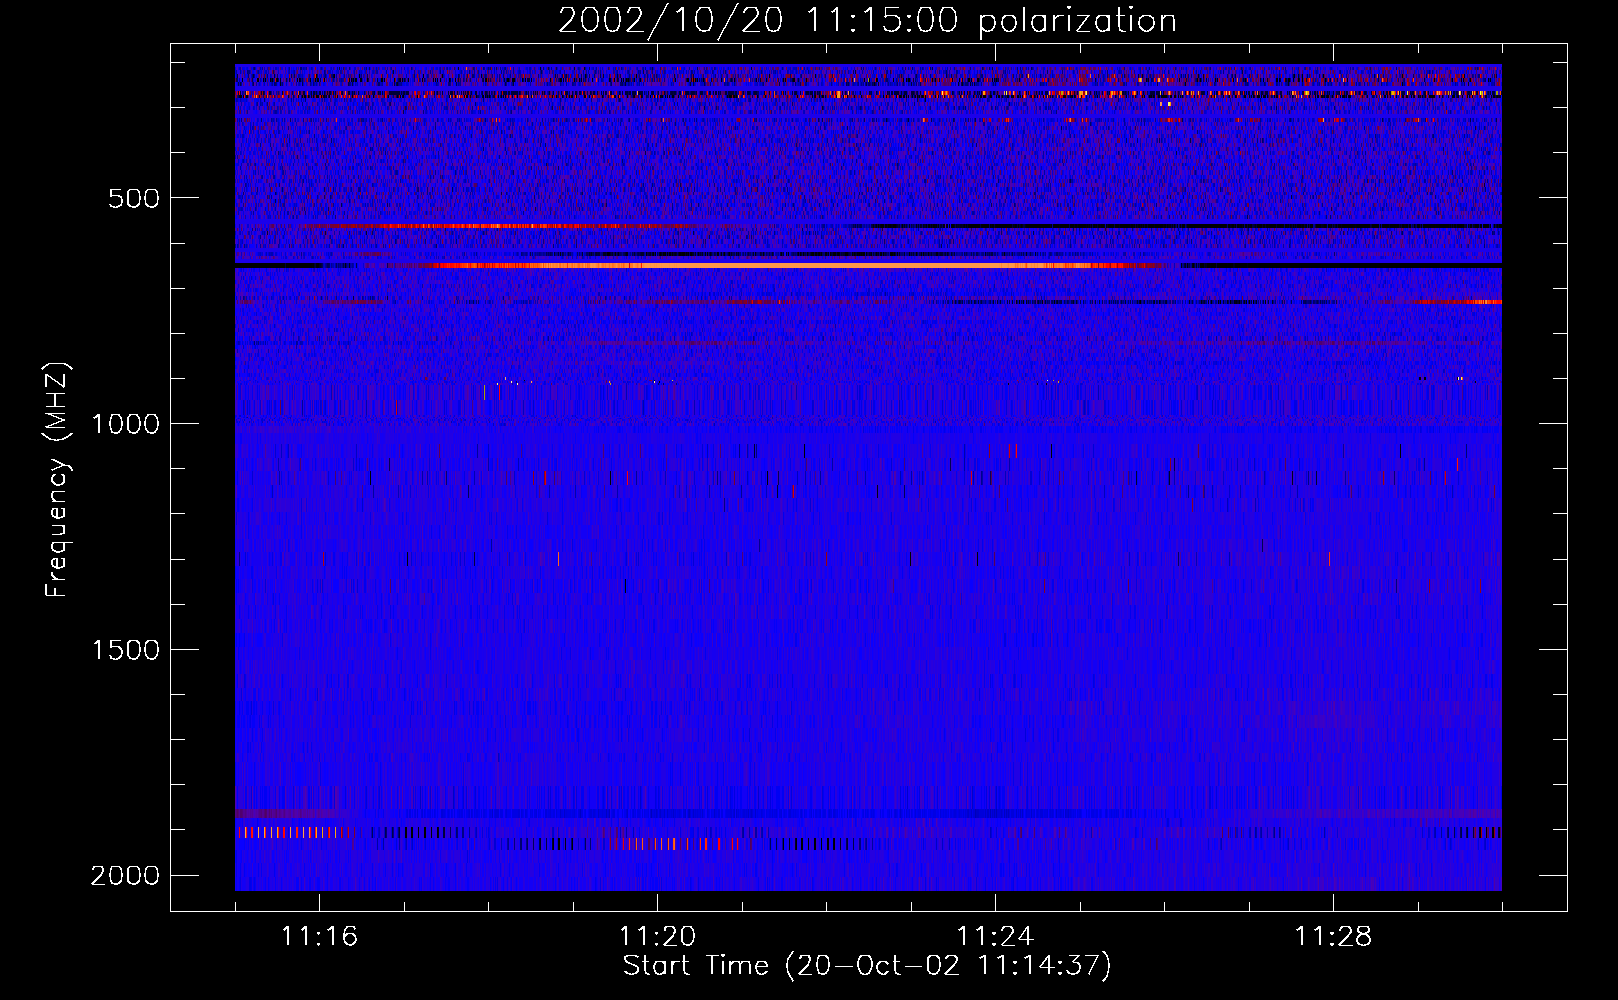
Task: Click the 1500 frequency tick label
Action: [125, 650]
